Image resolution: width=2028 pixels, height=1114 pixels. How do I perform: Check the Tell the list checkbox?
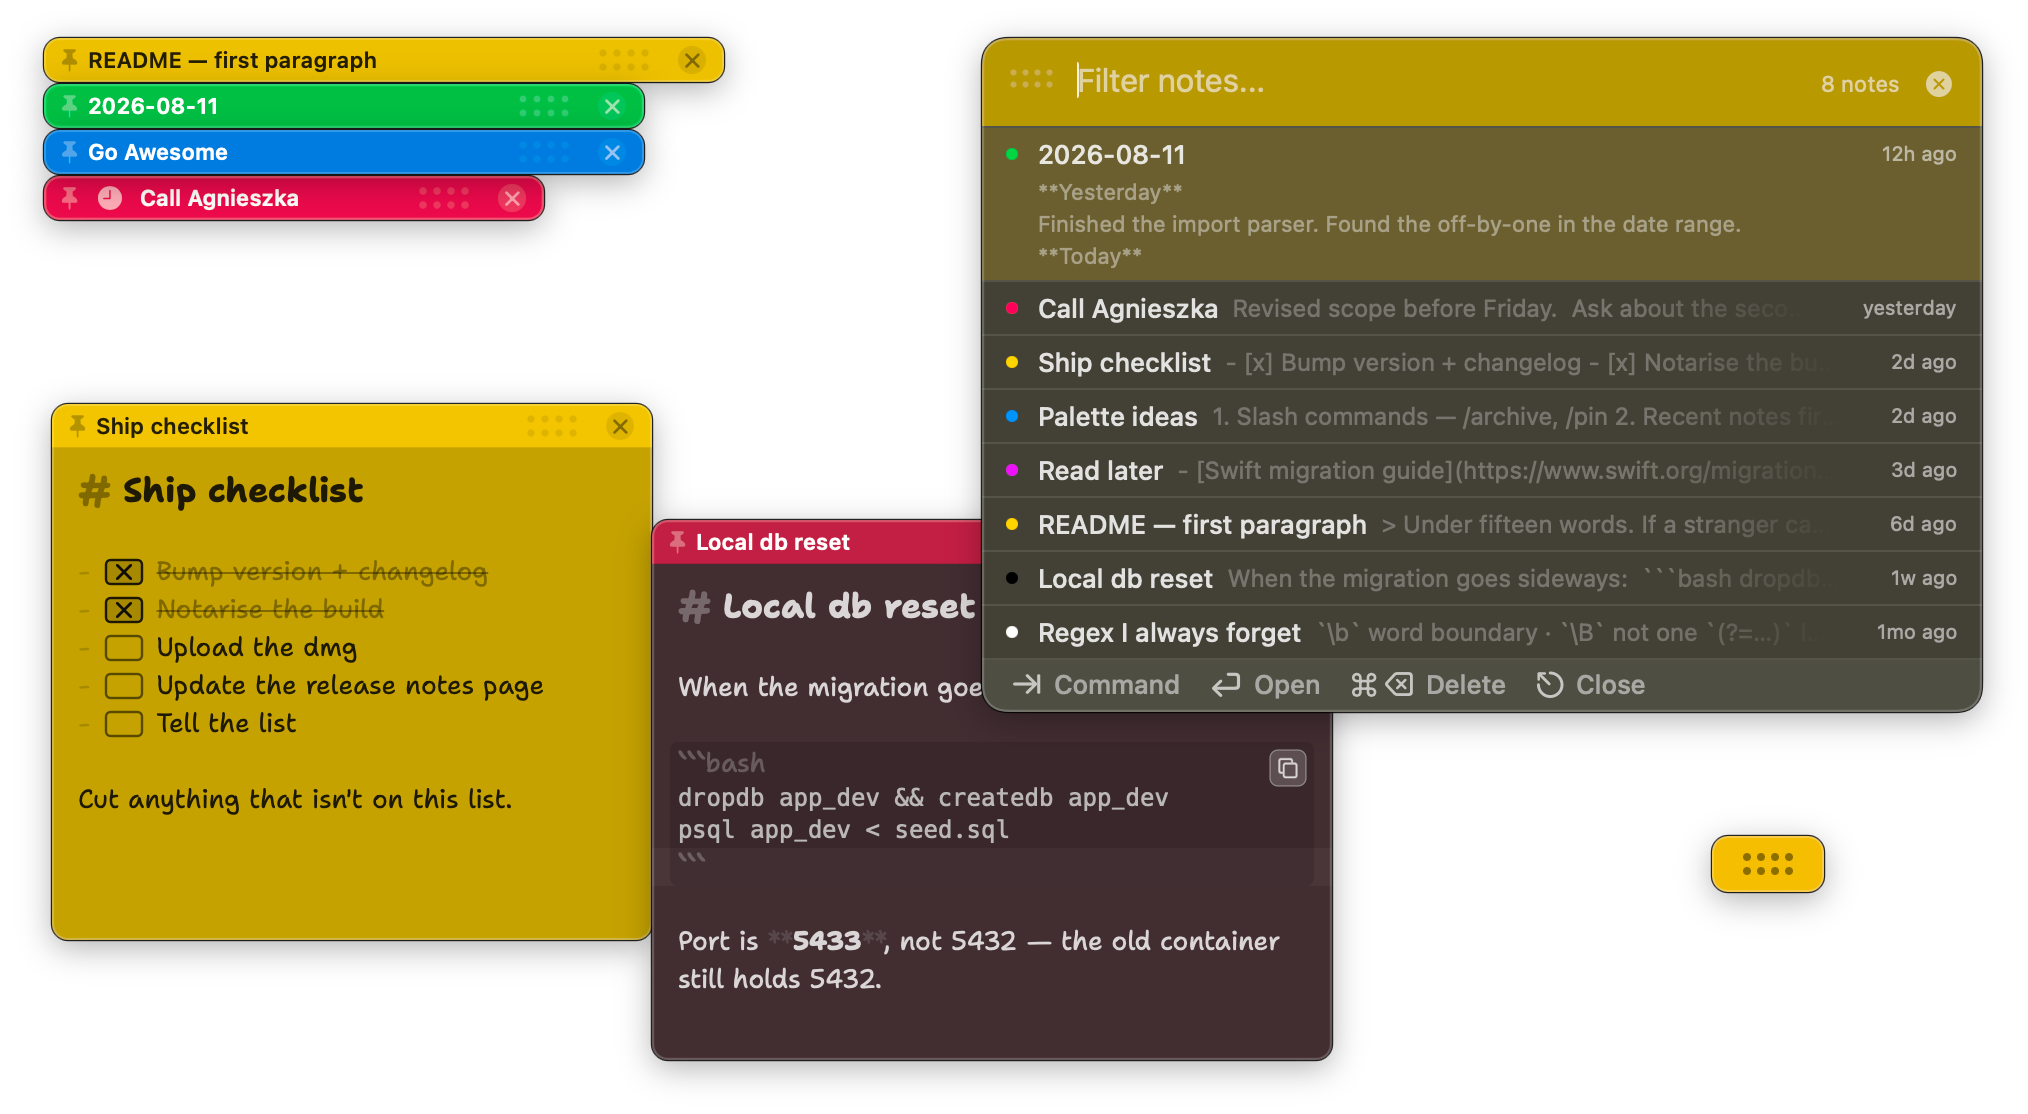coord(124,724)
